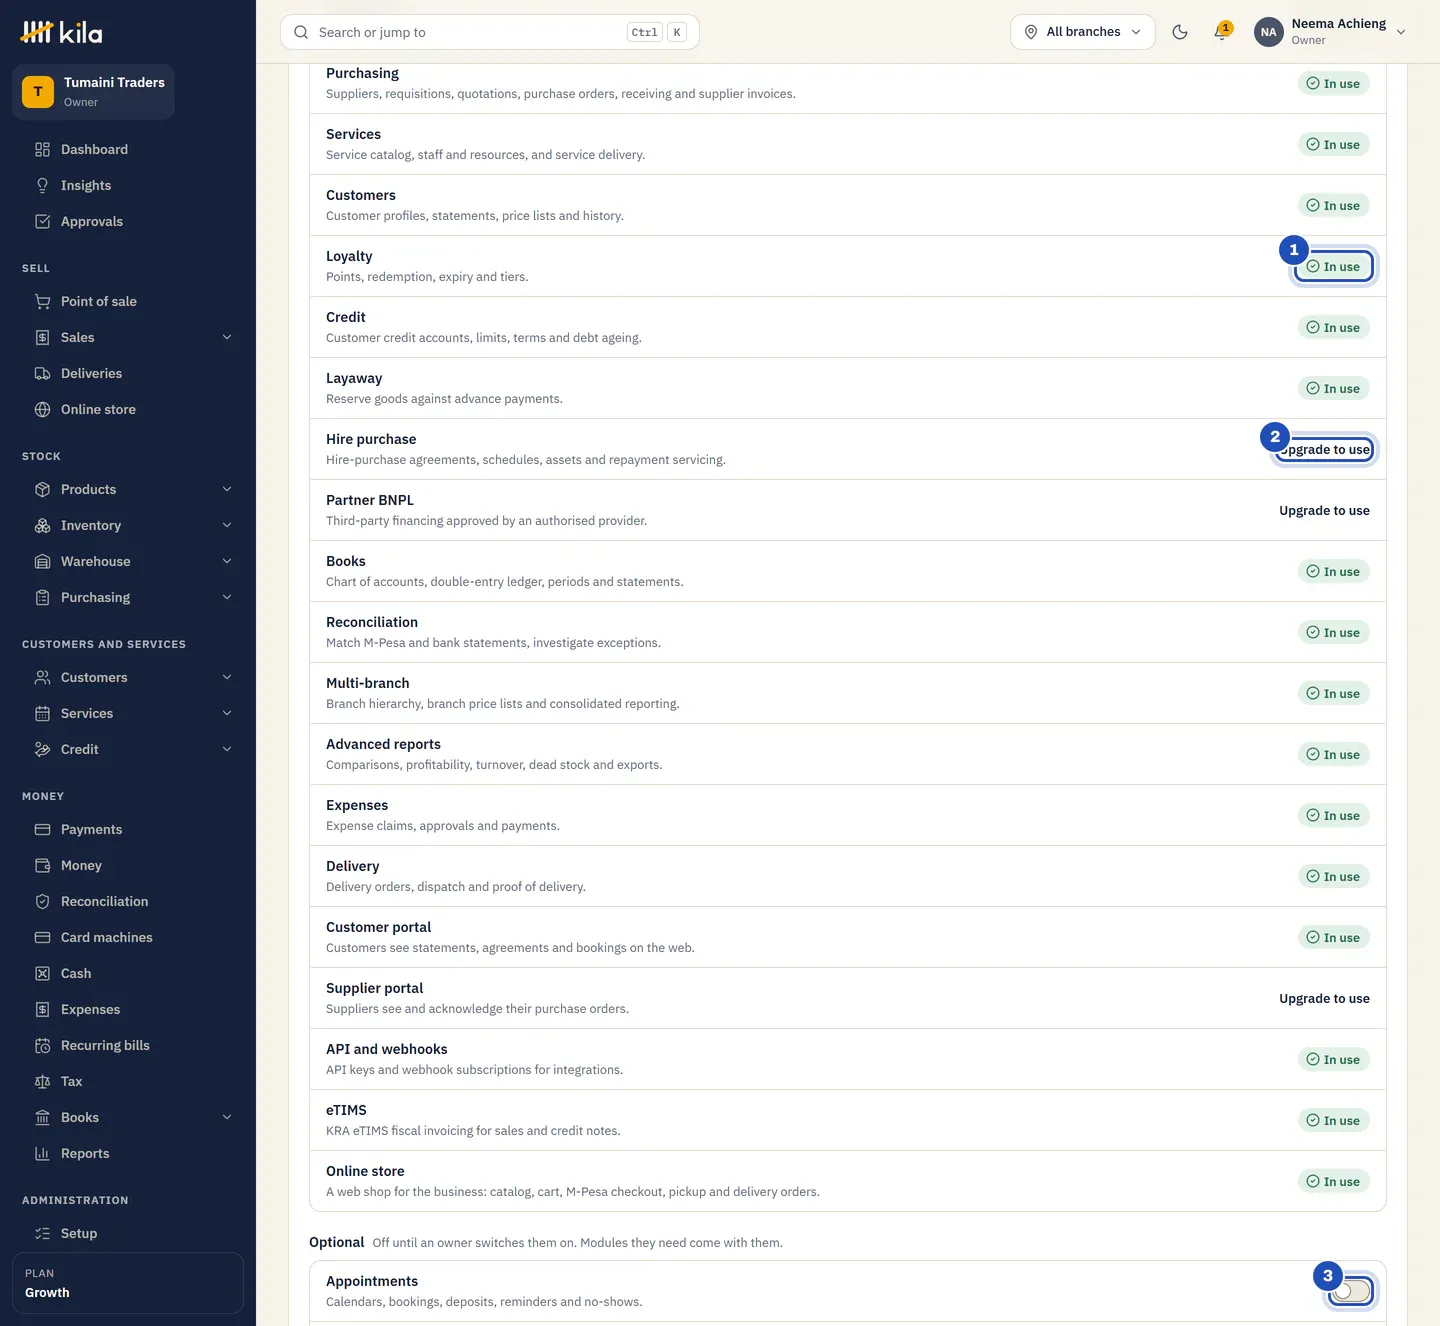
Task: Open the Tumaini Traders business switcher
Action: (x=93, y=92)
